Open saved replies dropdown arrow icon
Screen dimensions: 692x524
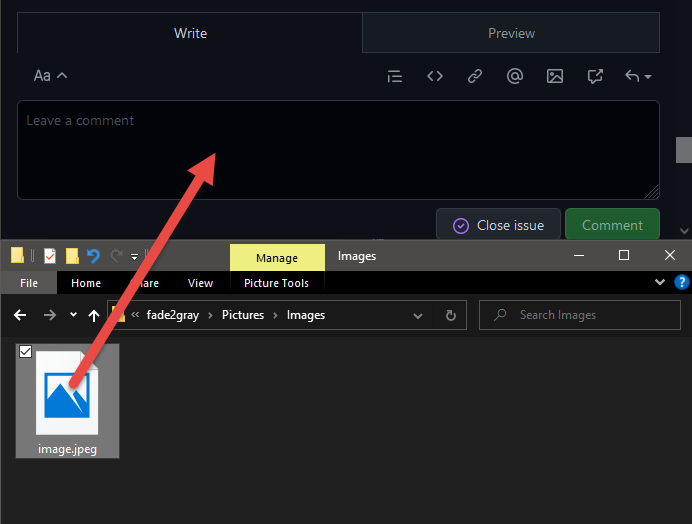click(638, 76)
